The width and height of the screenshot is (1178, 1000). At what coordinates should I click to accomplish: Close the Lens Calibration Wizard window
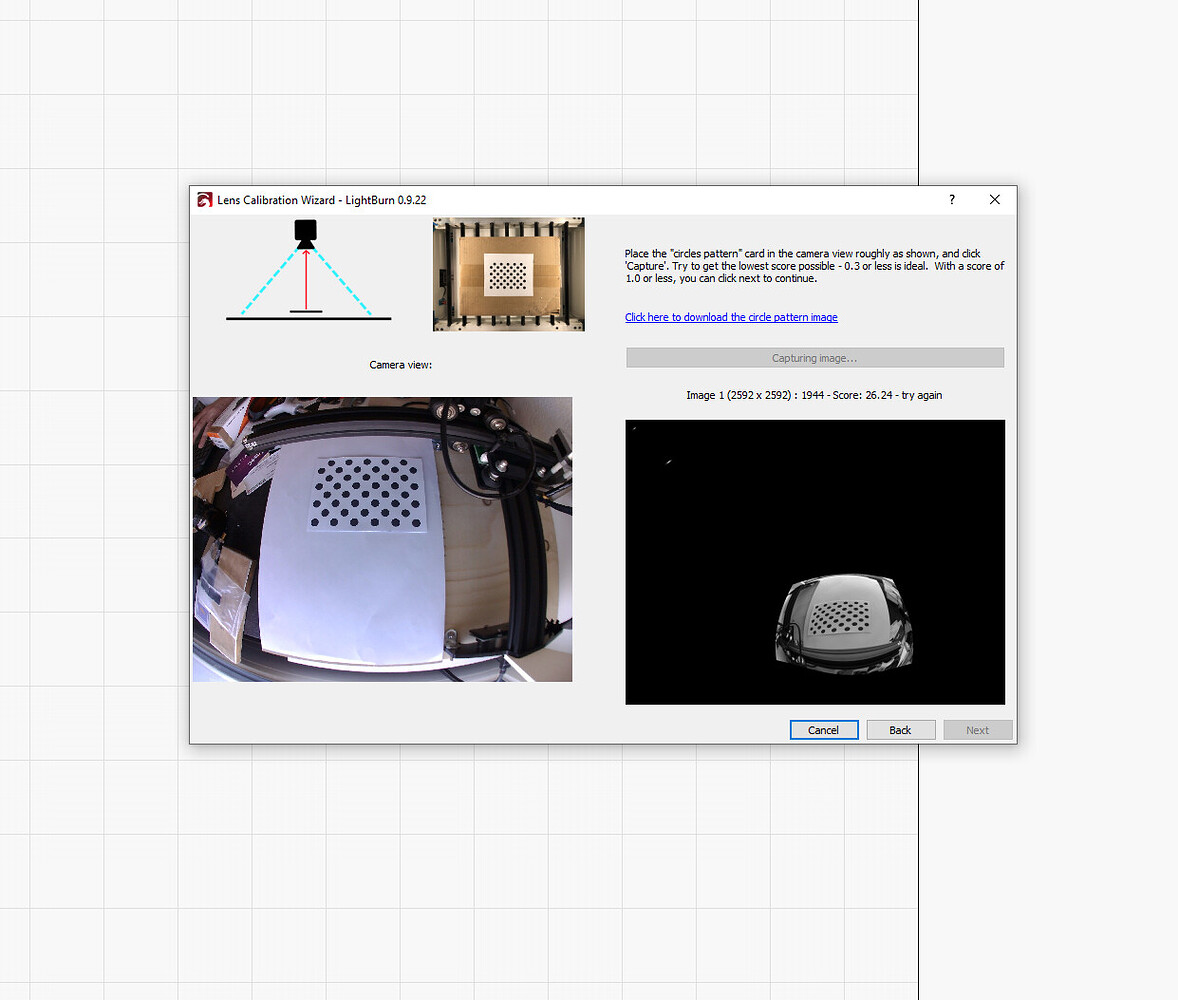pos(994,199)
